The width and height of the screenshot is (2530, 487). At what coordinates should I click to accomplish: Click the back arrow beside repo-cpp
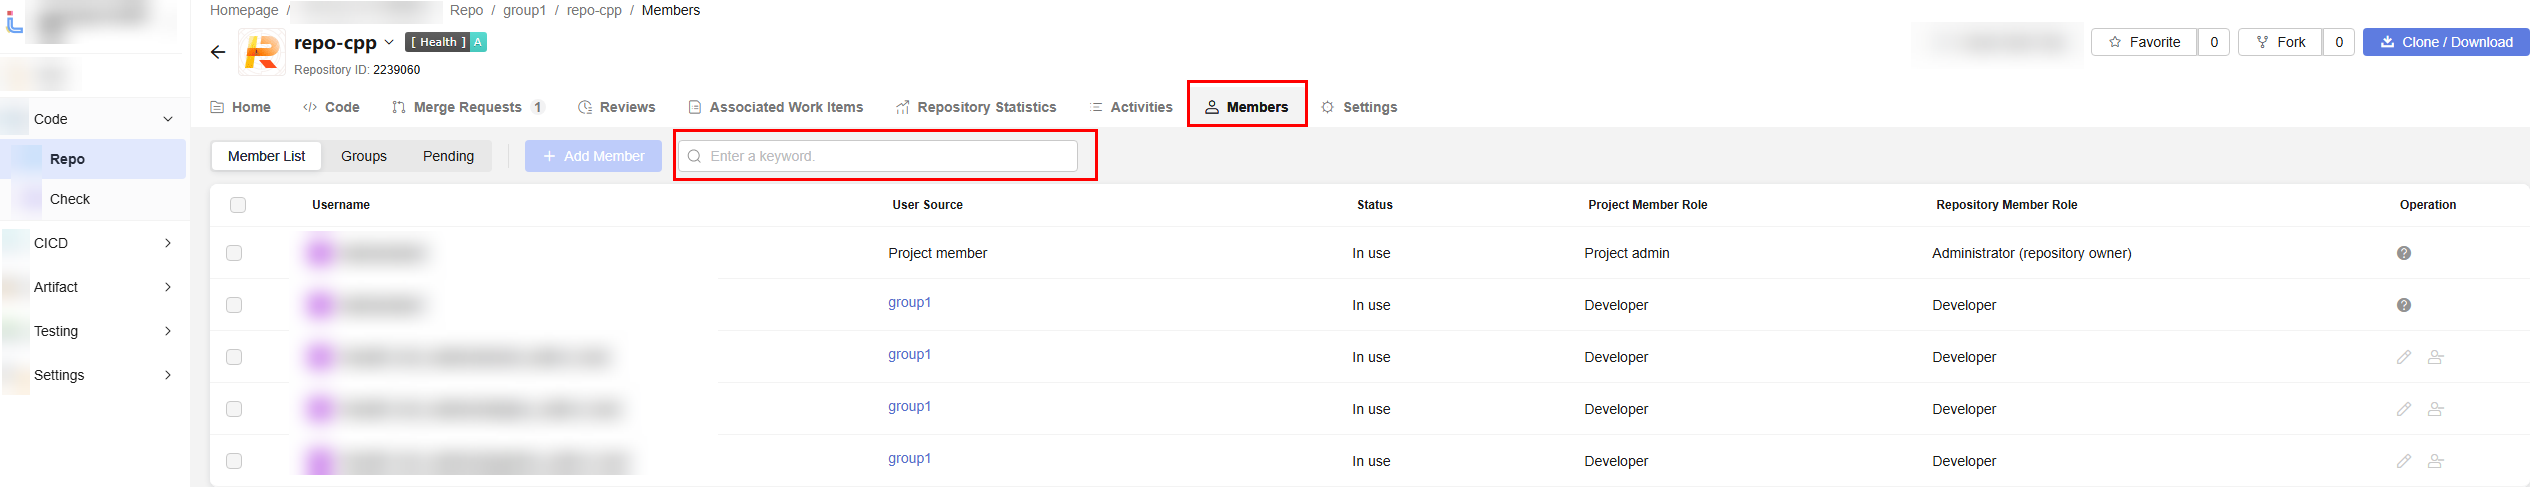click(x=218, y=52)
